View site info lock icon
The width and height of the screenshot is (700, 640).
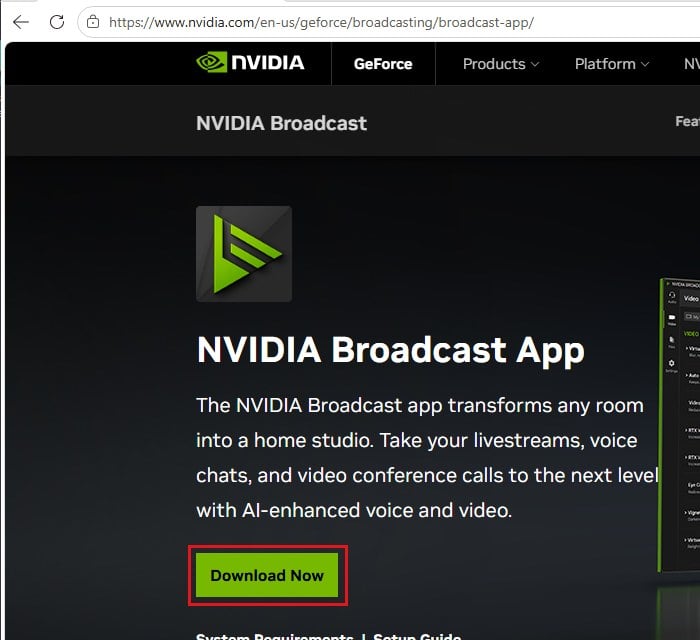point(93,21)
